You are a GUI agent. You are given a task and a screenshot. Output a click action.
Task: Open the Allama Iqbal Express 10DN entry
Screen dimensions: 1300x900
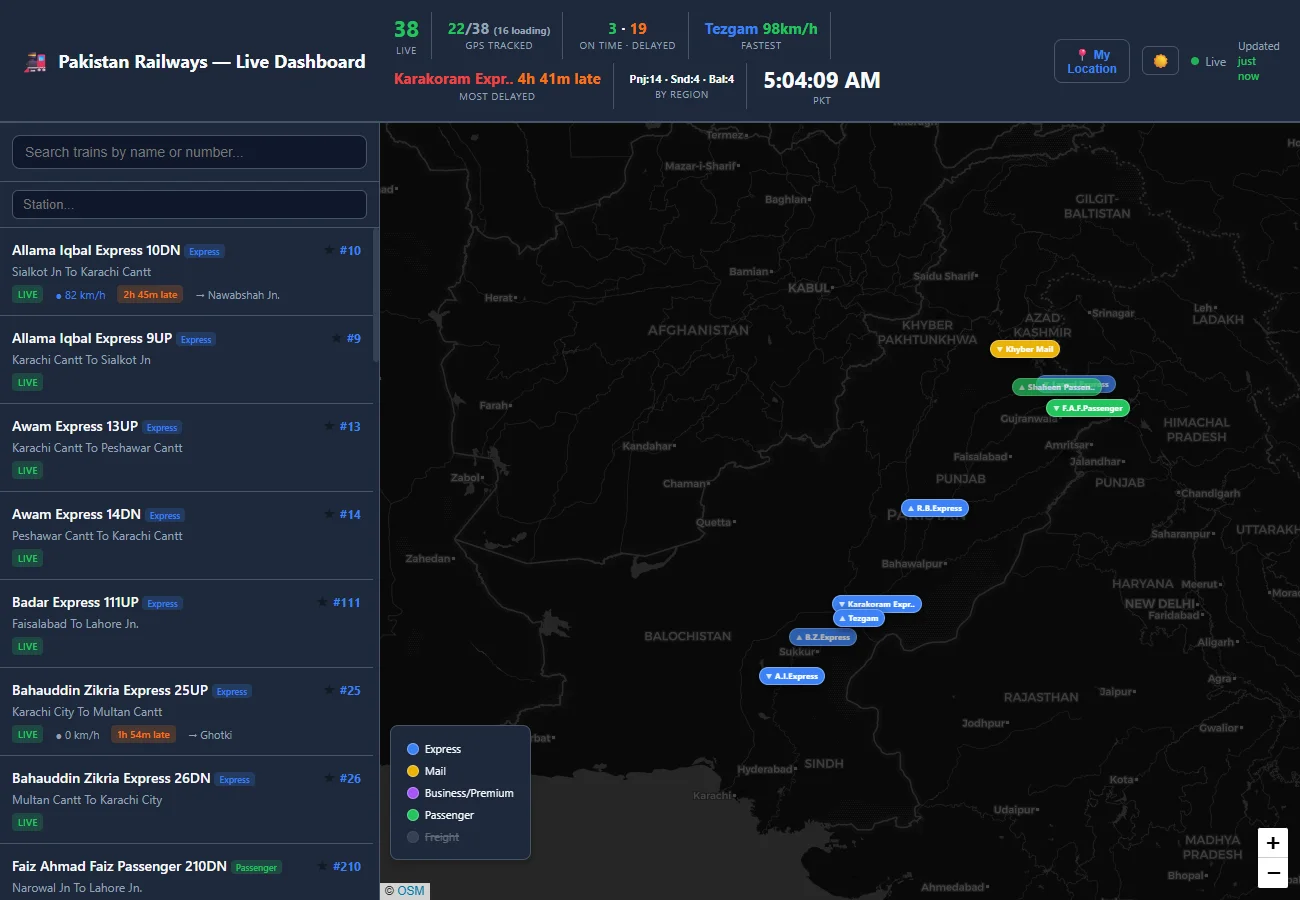[x=187, y=272]
